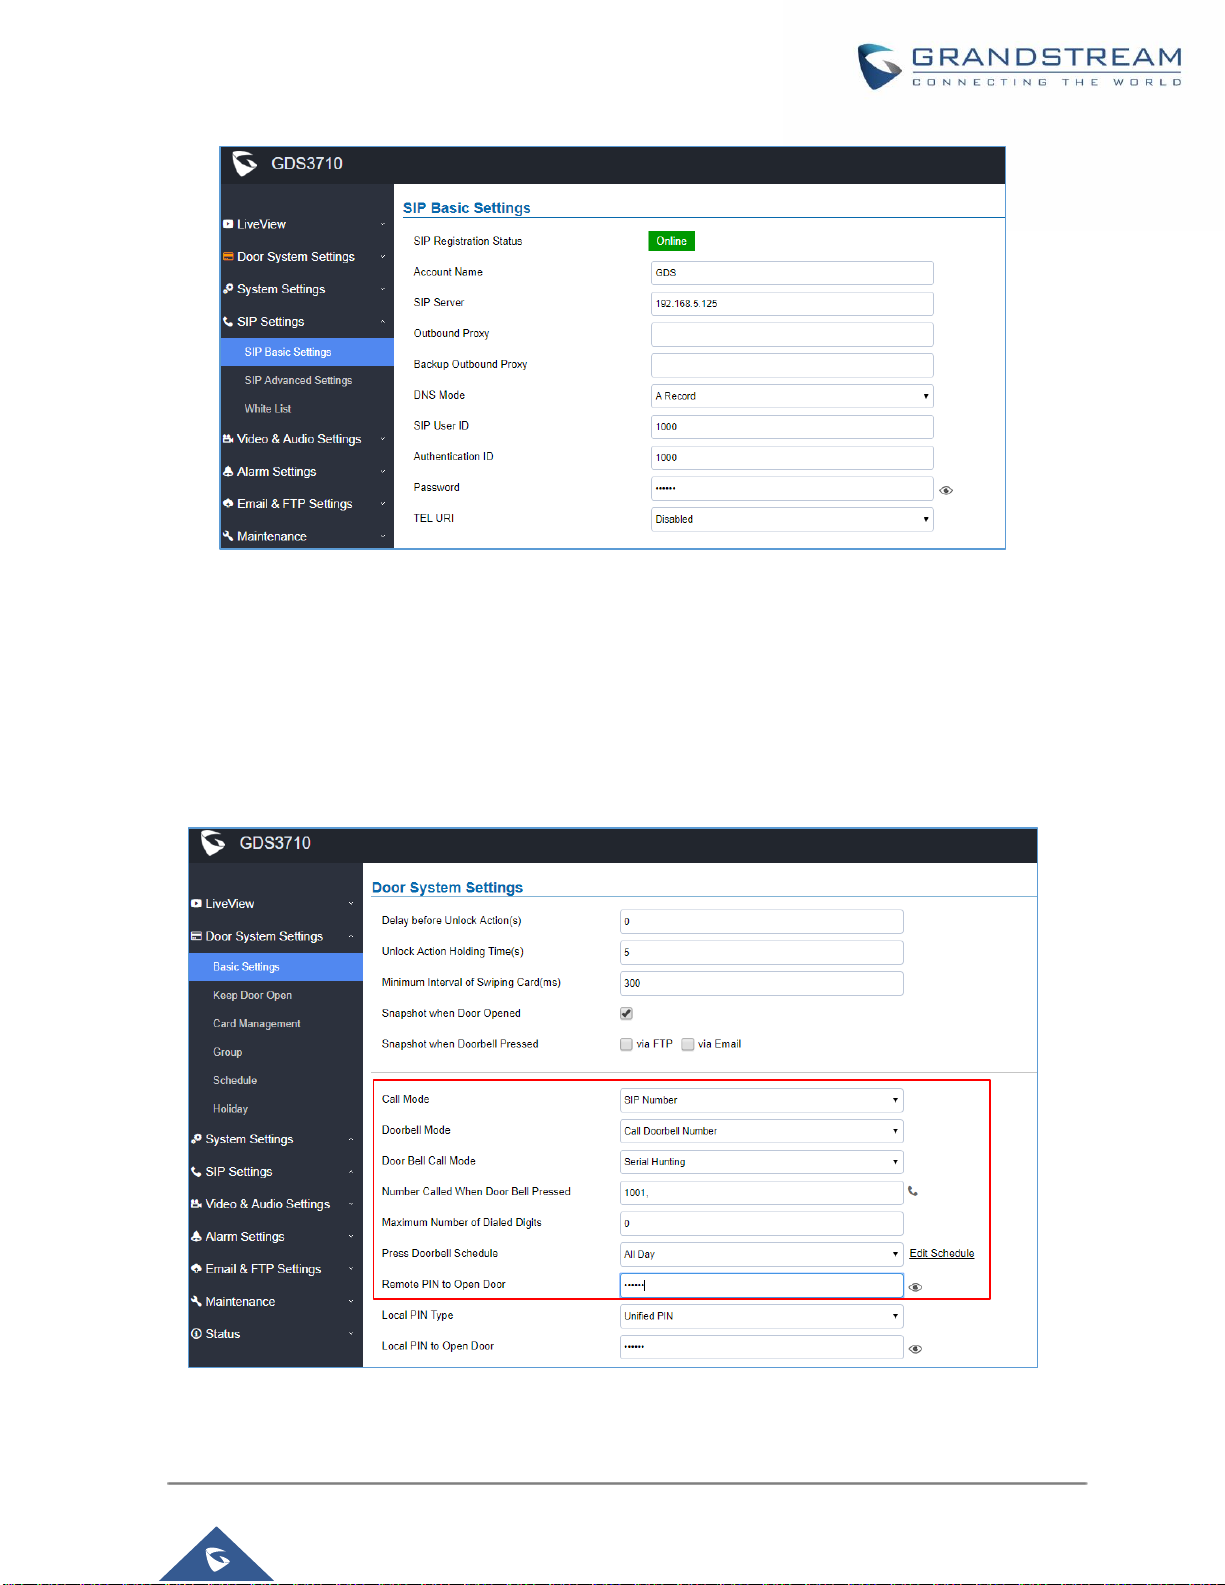Click the Maintenance wrench icon in lower sidebar
This screenshot has height=1585, width=1225.
point(197,1301)
